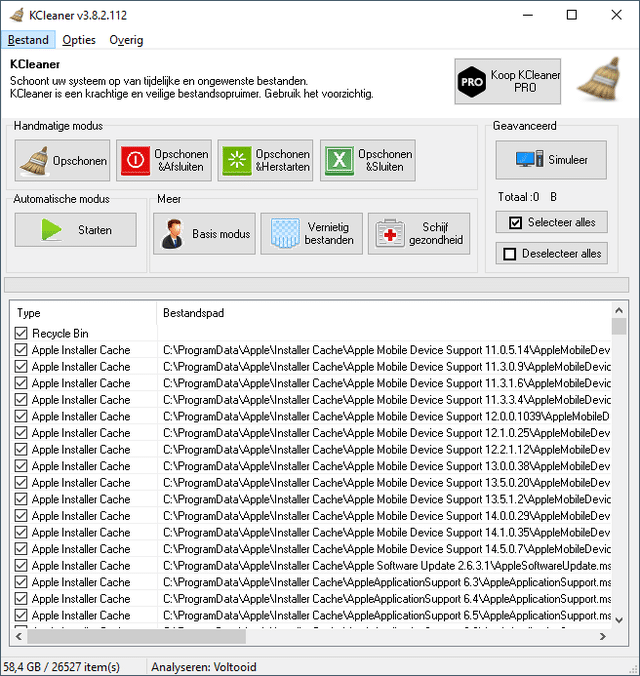Screen dimensions: 640x676
Task: Click the Bestandspad column header
Action: 384,313
